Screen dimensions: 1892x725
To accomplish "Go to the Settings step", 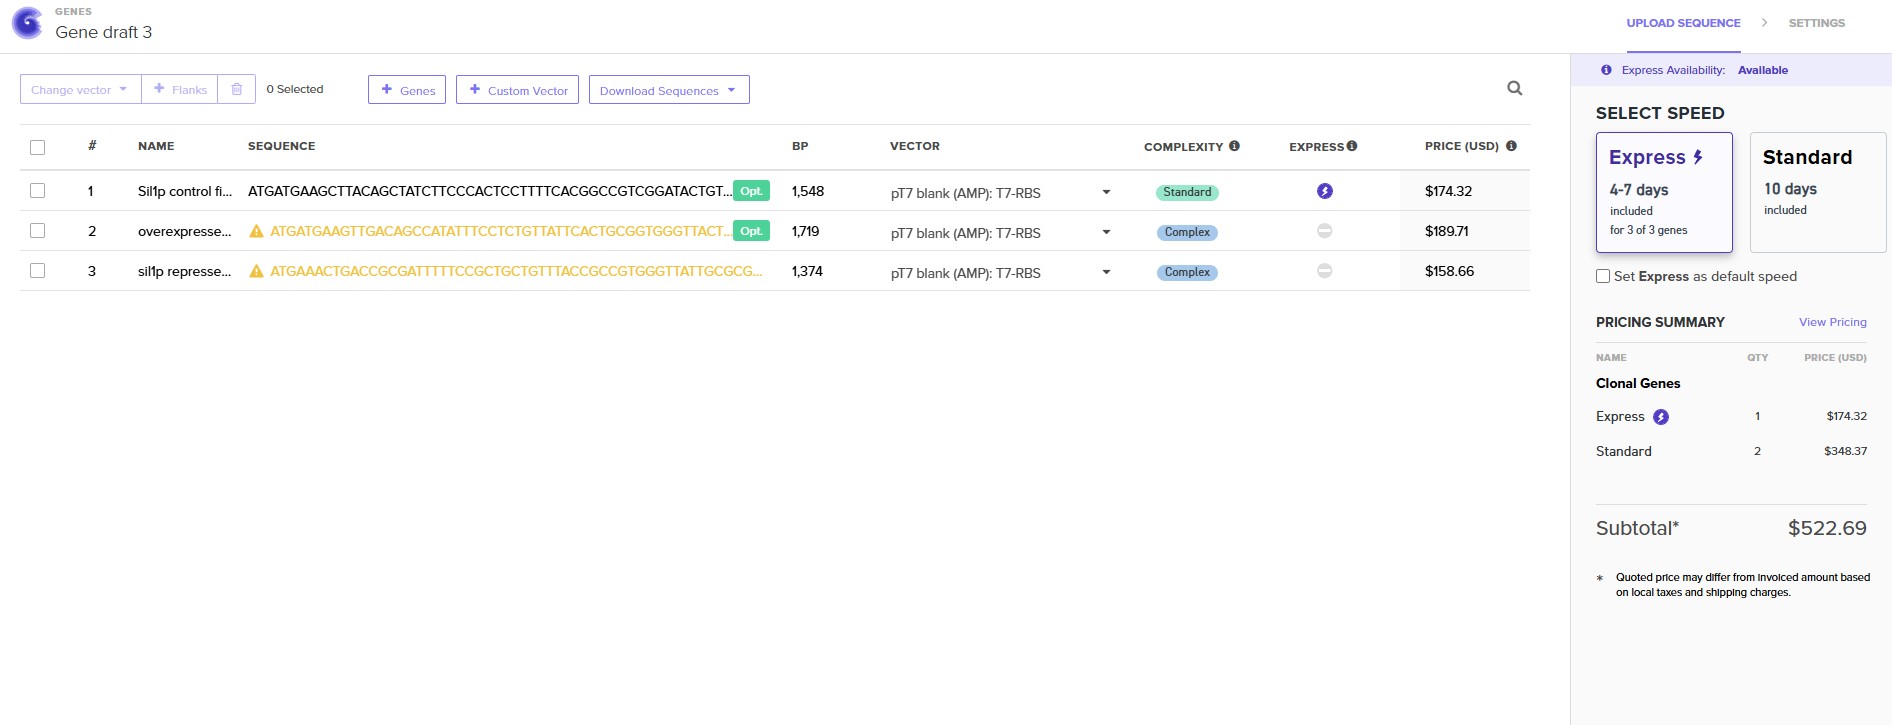I will tap(1816, 23).
